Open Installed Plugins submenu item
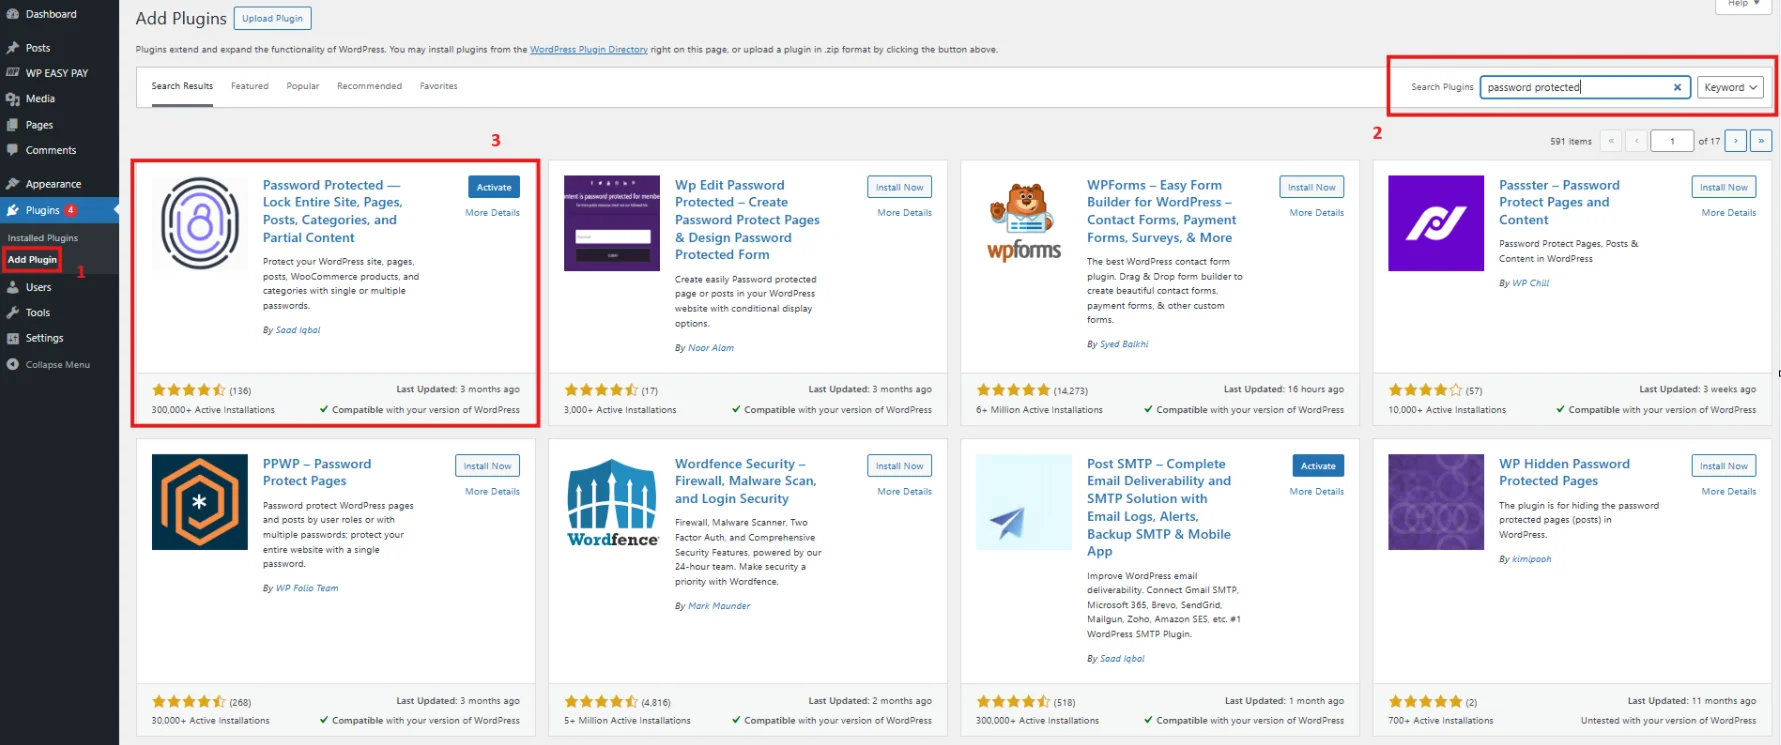Viewport: 1781px width, 745px height. pyautogui.click(x=43, y=238)
